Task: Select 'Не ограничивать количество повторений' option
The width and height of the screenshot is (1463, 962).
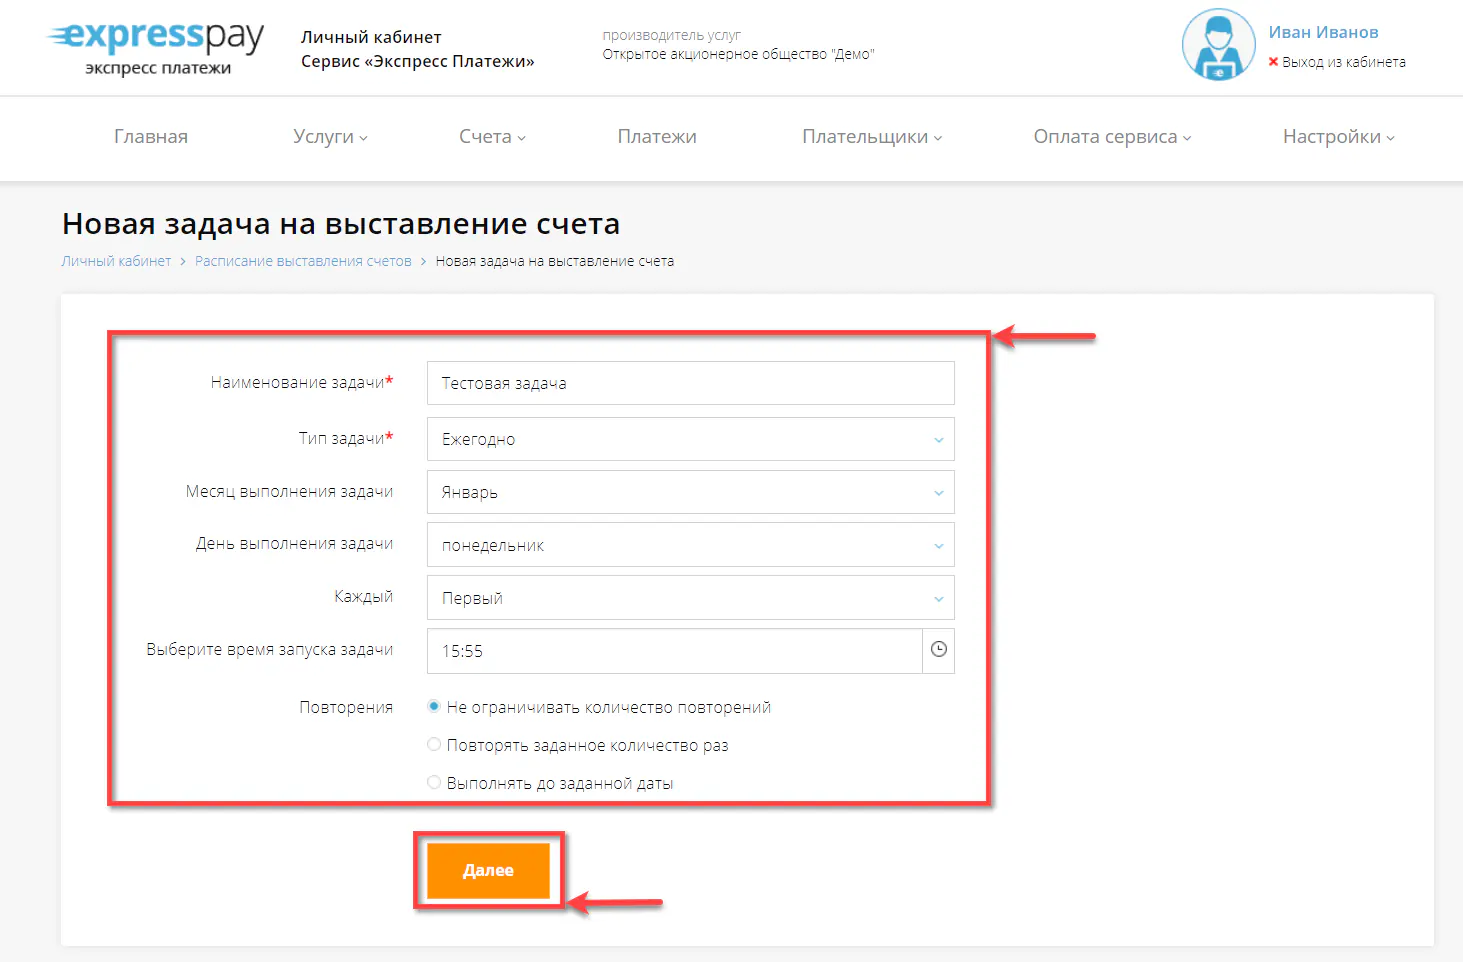Action: [433, 706]
